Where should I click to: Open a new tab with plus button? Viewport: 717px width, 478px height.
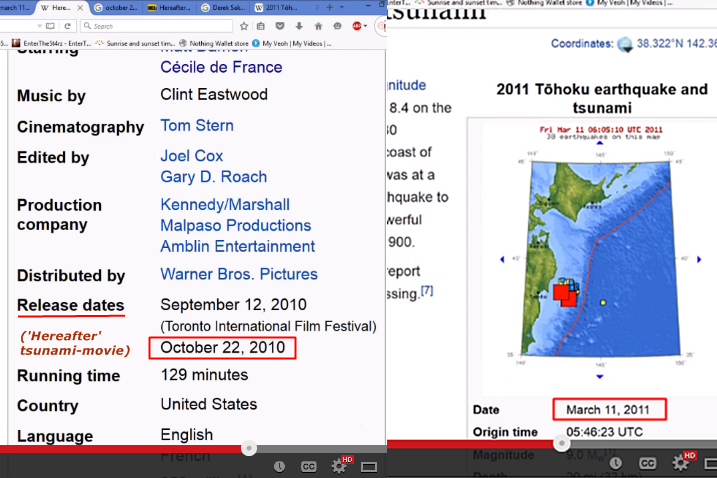tap(330, 7)
